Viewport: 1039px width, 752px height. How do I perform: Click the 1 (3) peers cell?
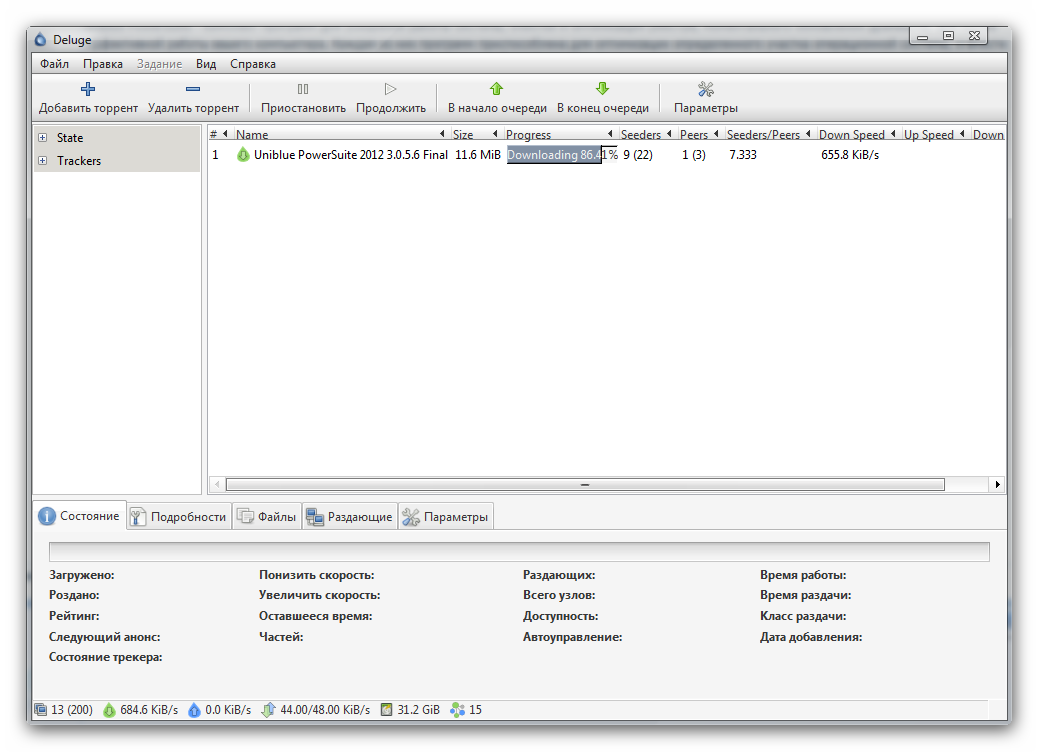(x=694, y=155)
